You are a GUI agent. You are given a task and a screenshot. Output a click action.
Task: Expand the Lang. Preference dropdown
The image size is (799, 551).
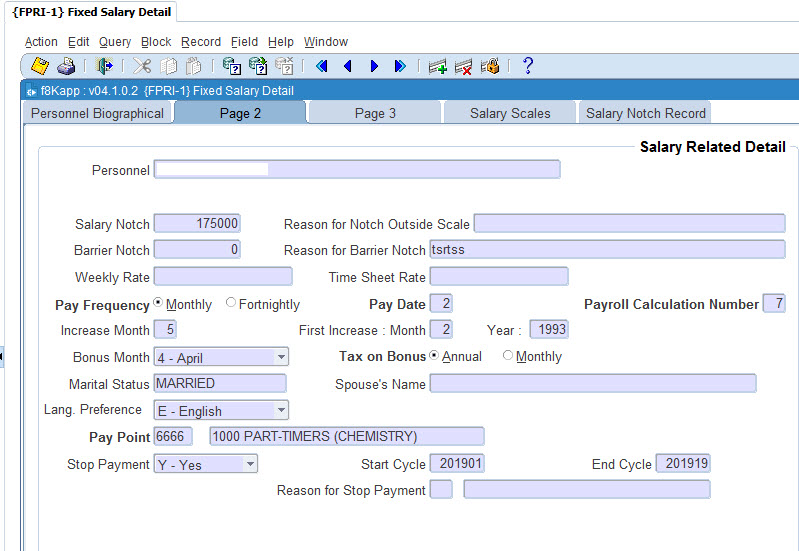281,411
